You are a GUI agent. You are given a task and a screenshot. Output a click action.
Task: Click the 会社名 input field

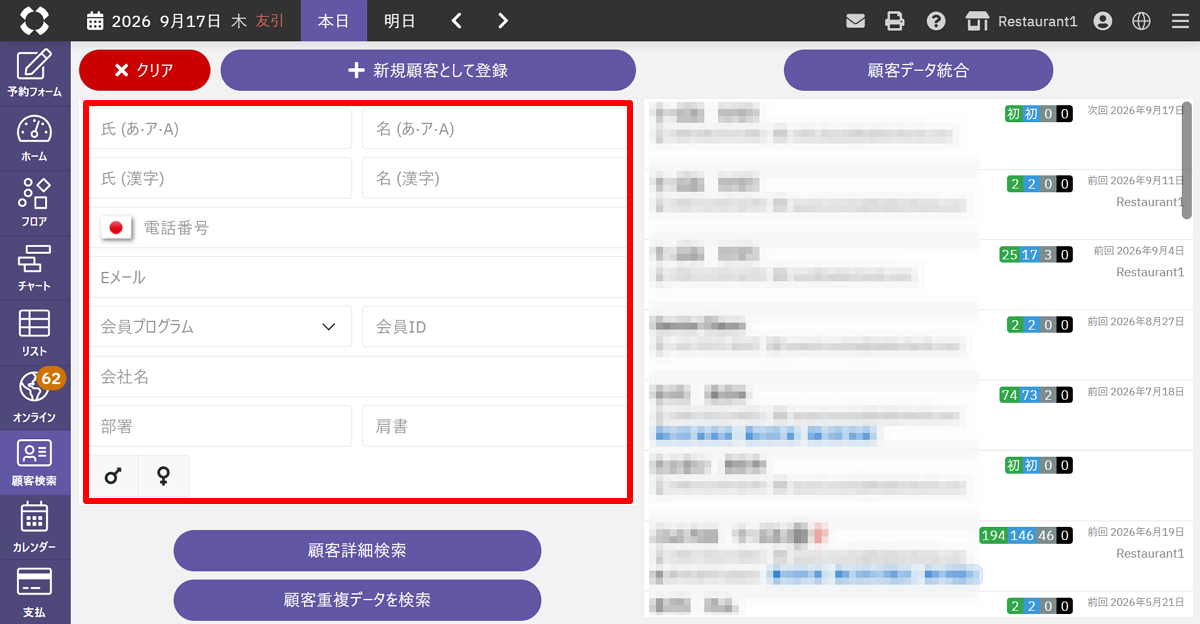pyautogui.click(x=358, y=377)
